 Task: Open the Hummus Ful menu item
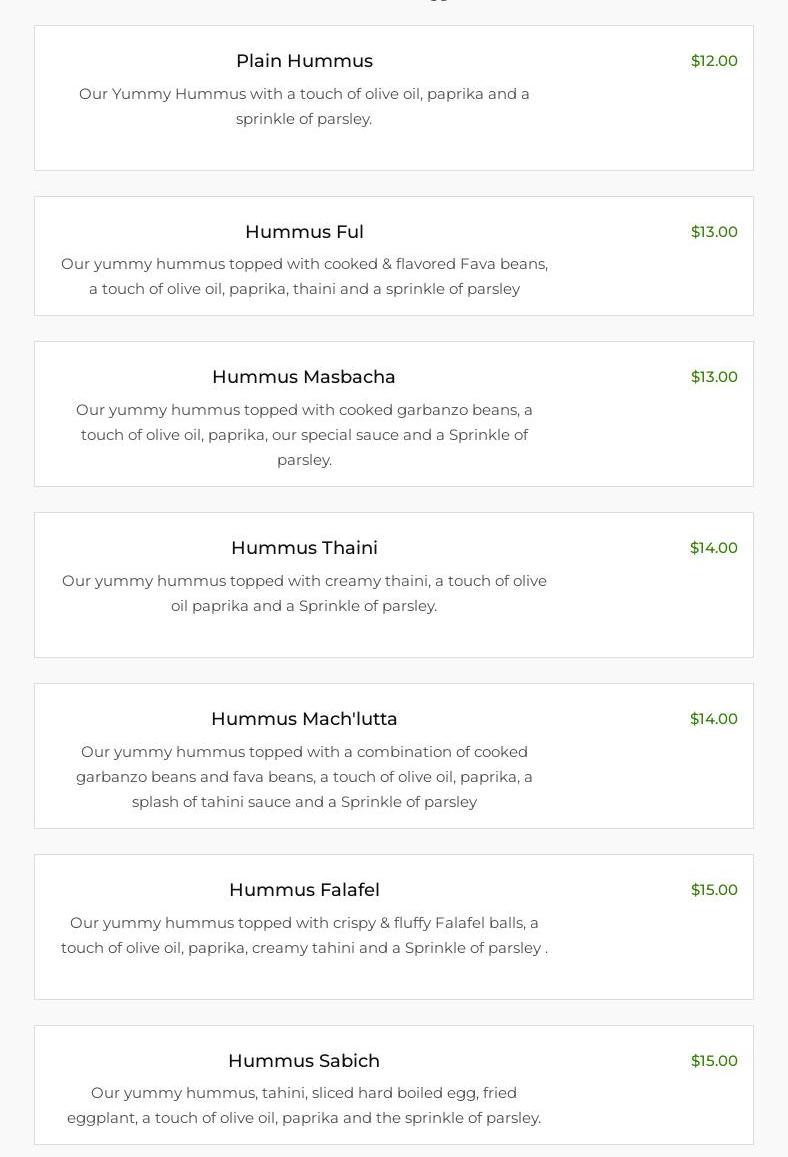point(304,232)
